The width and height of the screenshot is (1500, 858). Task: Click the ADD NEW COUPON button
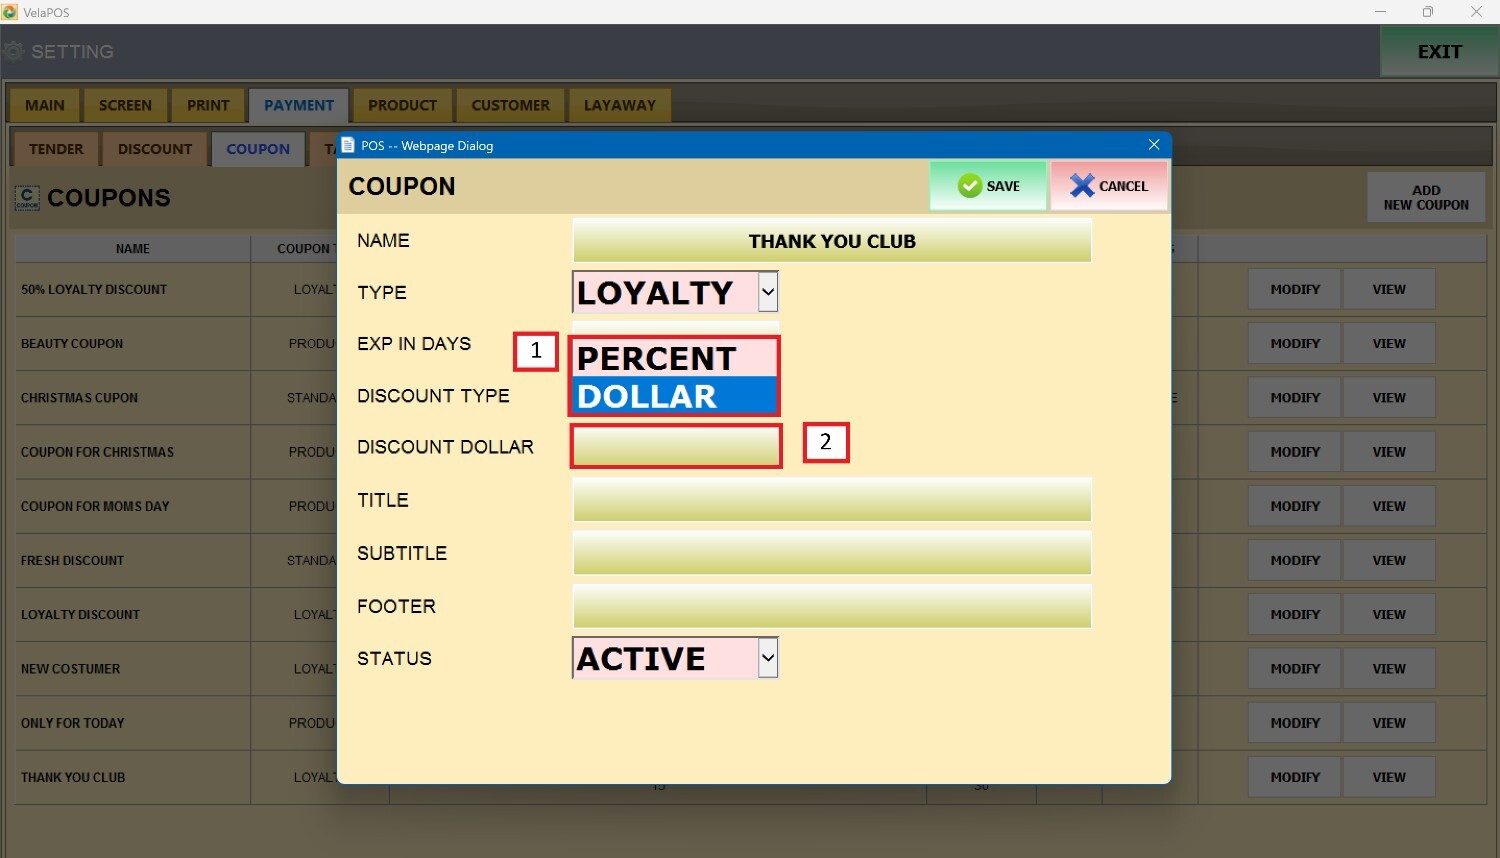1426,197
